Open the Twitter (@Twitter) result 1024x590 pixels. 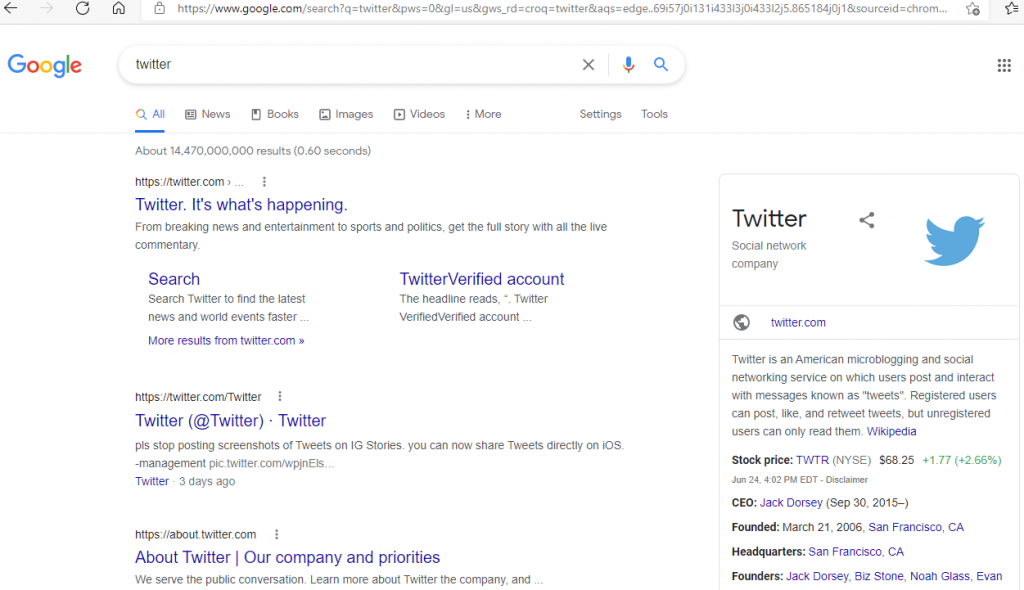point(231,421)
